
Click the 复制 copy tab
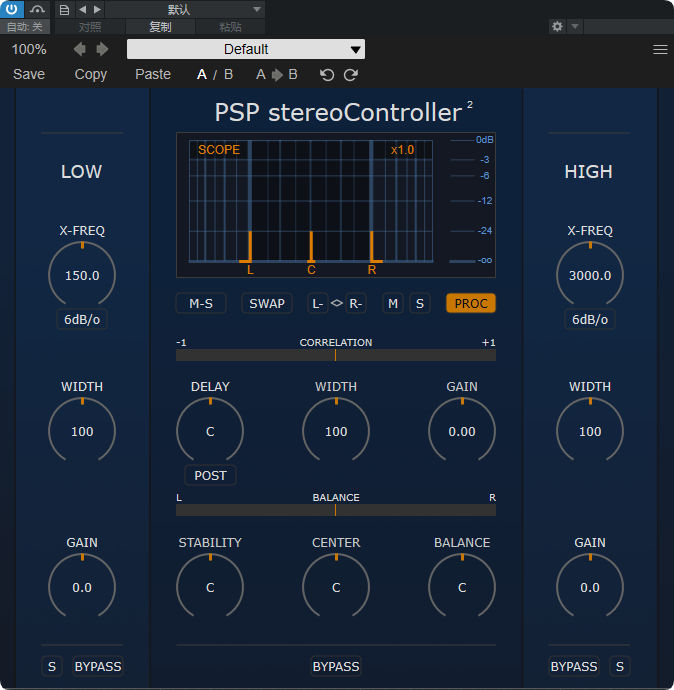click(160, 27)
